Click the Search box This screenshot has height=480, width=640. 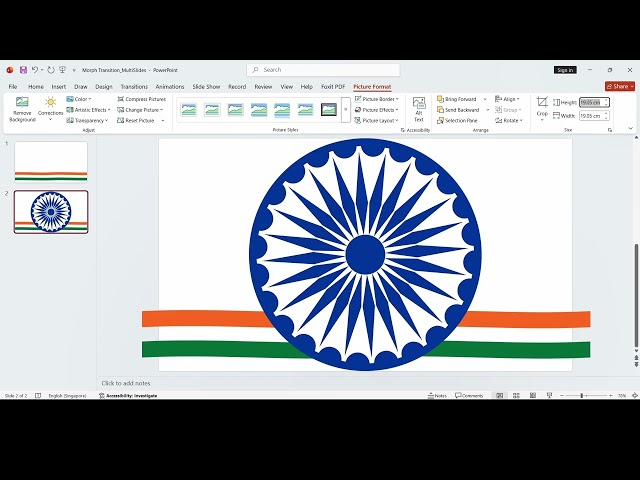(x=323, y=70)
